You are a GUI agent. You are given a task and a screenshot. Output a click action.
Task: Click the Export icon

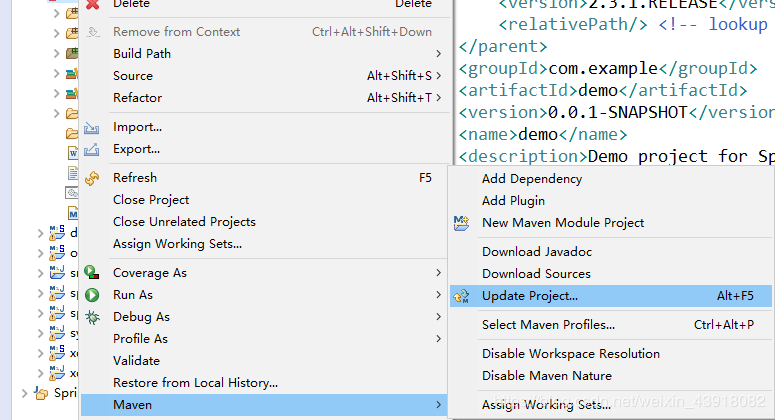pos(93,149)
